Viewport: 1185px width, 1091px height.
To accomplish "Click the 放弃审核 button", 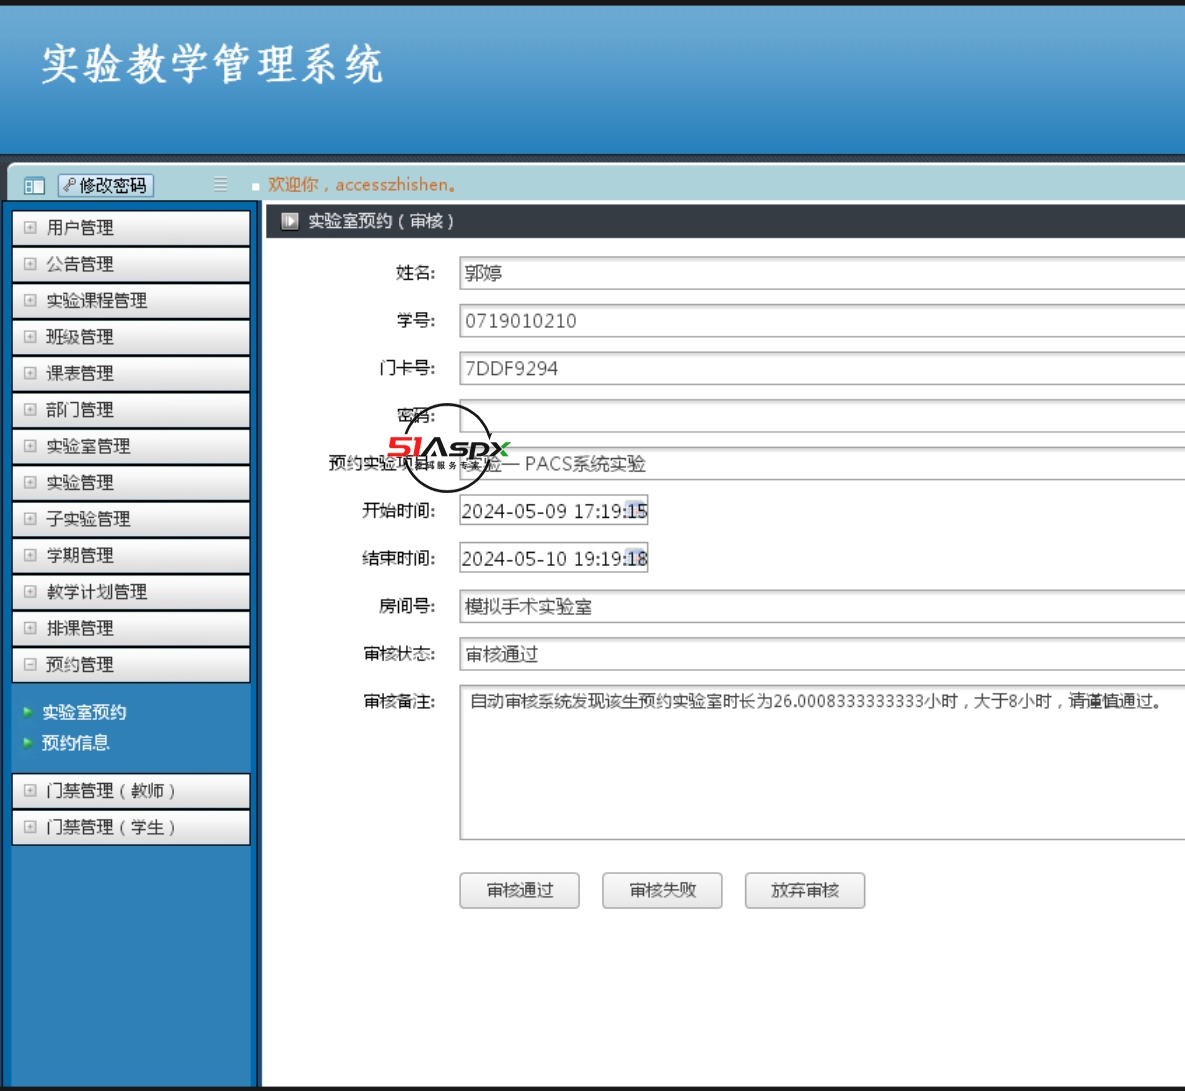I will click(805, 890).
